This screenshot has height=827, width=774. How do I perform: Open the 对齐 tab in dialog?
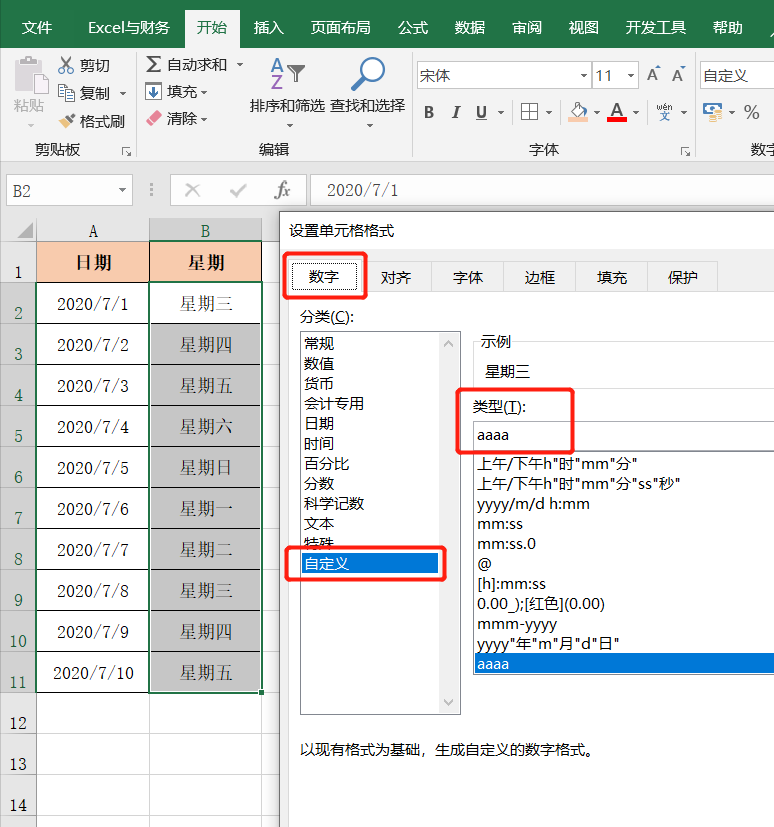[396, 277]
